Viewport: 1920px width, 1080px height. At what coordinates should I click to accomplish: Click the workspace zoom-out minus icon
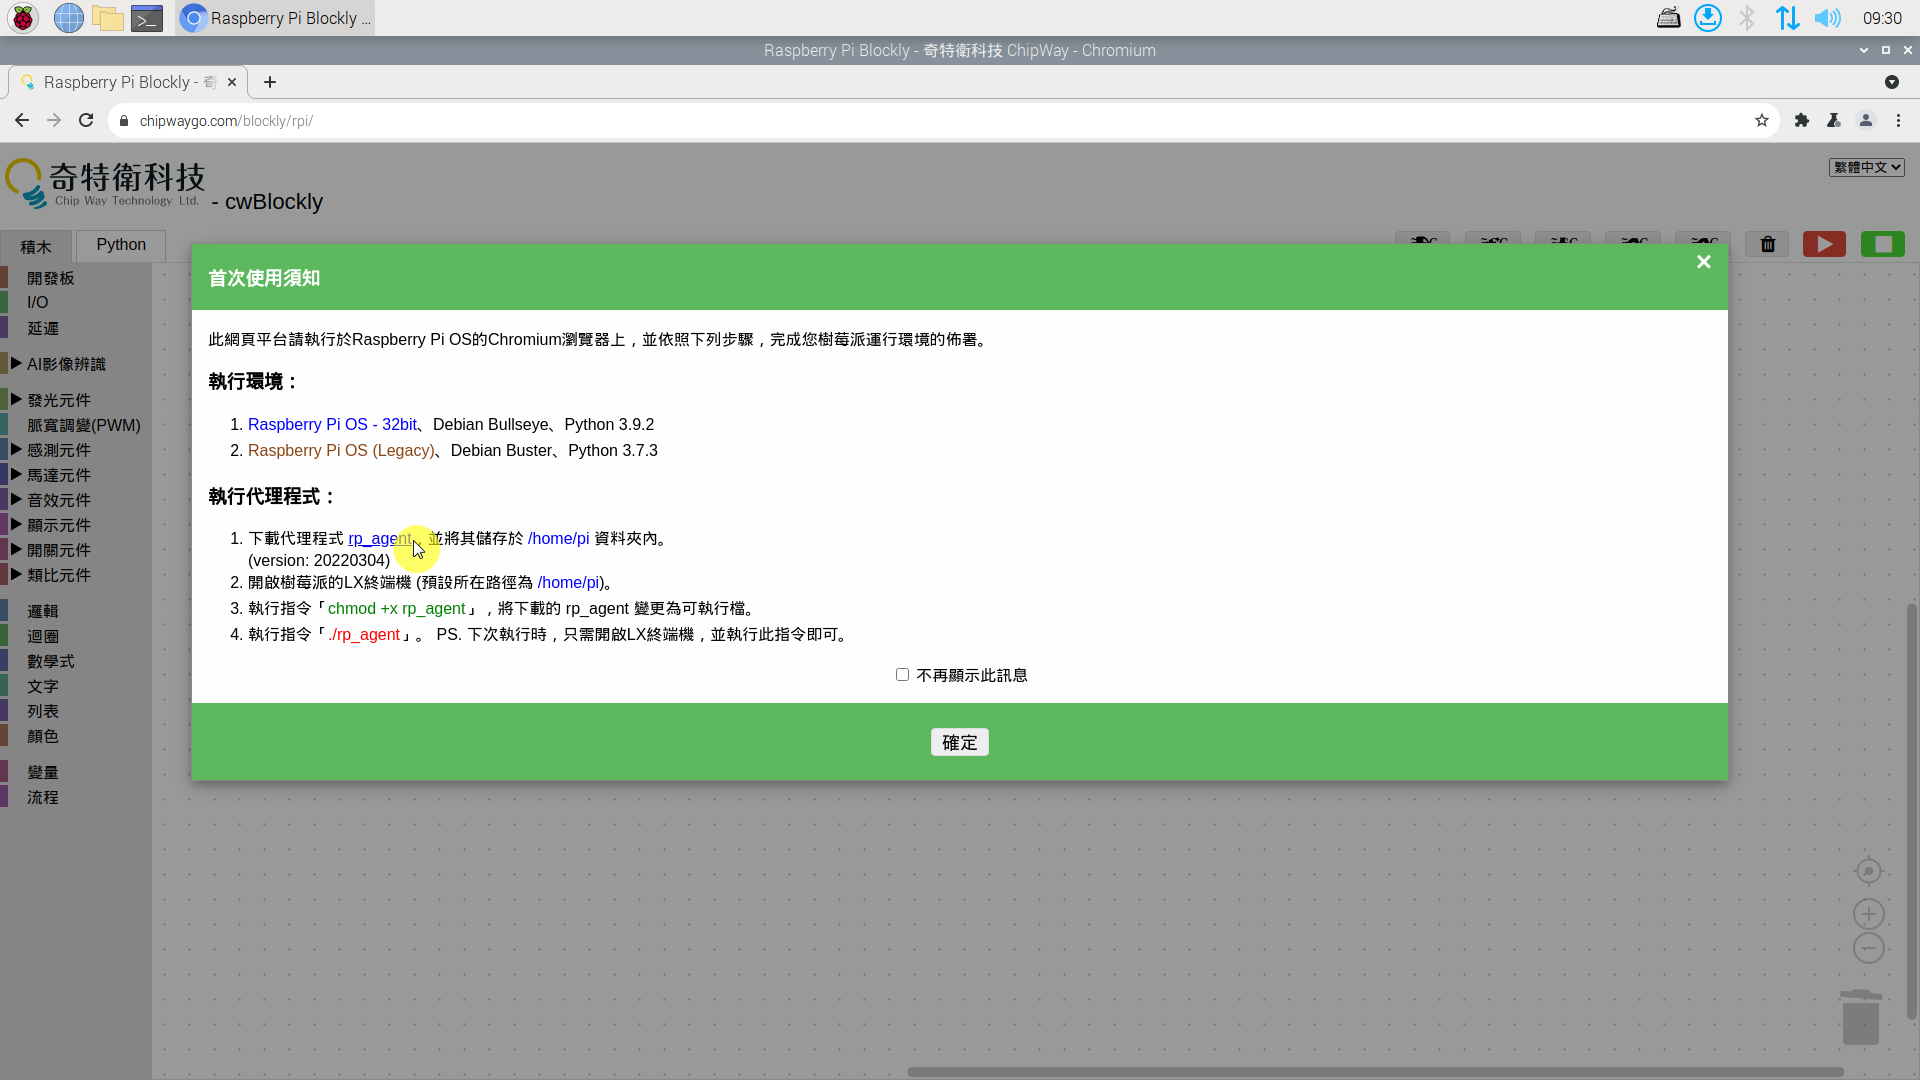pos(1868,948)
